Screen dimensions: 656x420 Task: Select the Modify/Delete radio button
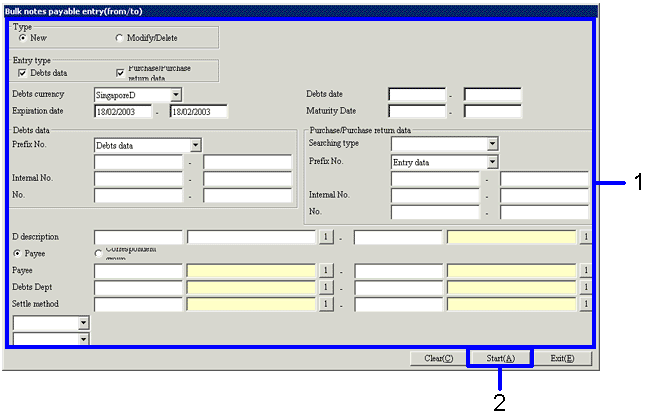(x=119, y=38)
